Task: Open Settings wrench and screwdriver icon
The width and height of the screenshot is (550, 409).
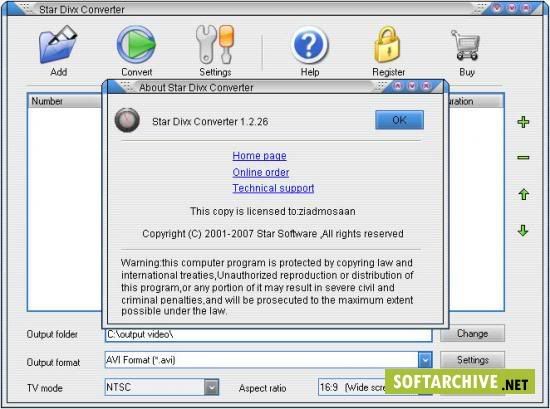Action: pos(215,45)
